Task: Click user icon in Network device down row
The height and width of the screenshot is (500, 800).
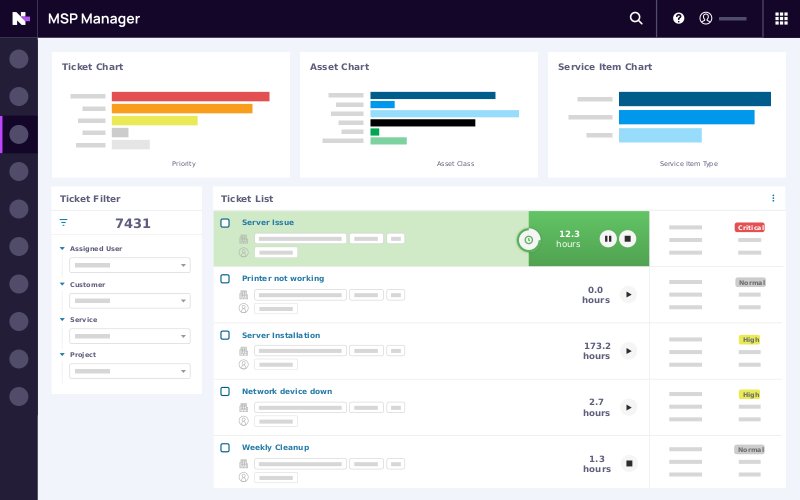Action: click(x=243, y=421)
